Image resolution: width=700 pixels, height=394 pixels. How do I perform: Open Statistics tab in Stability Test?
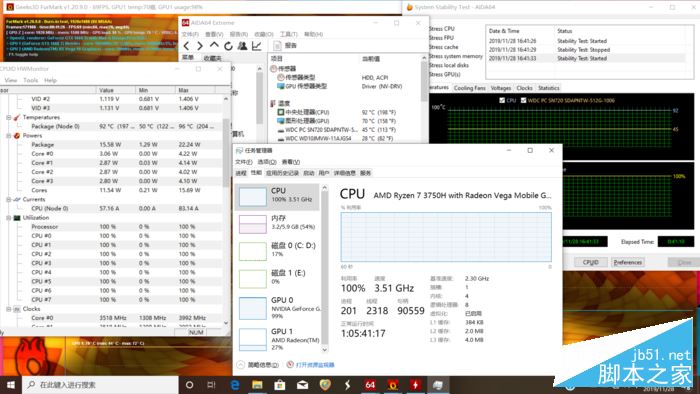point(549,88)
